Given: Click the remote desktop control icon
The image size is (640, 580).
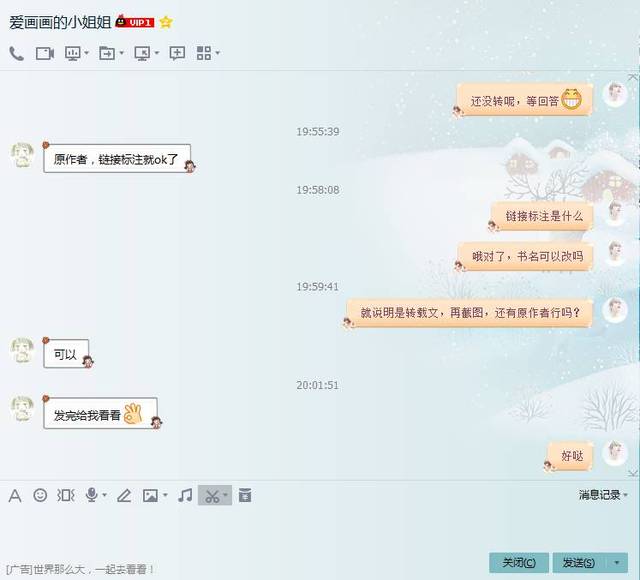Looking at the screenshot, I should [x=142, y=53].
